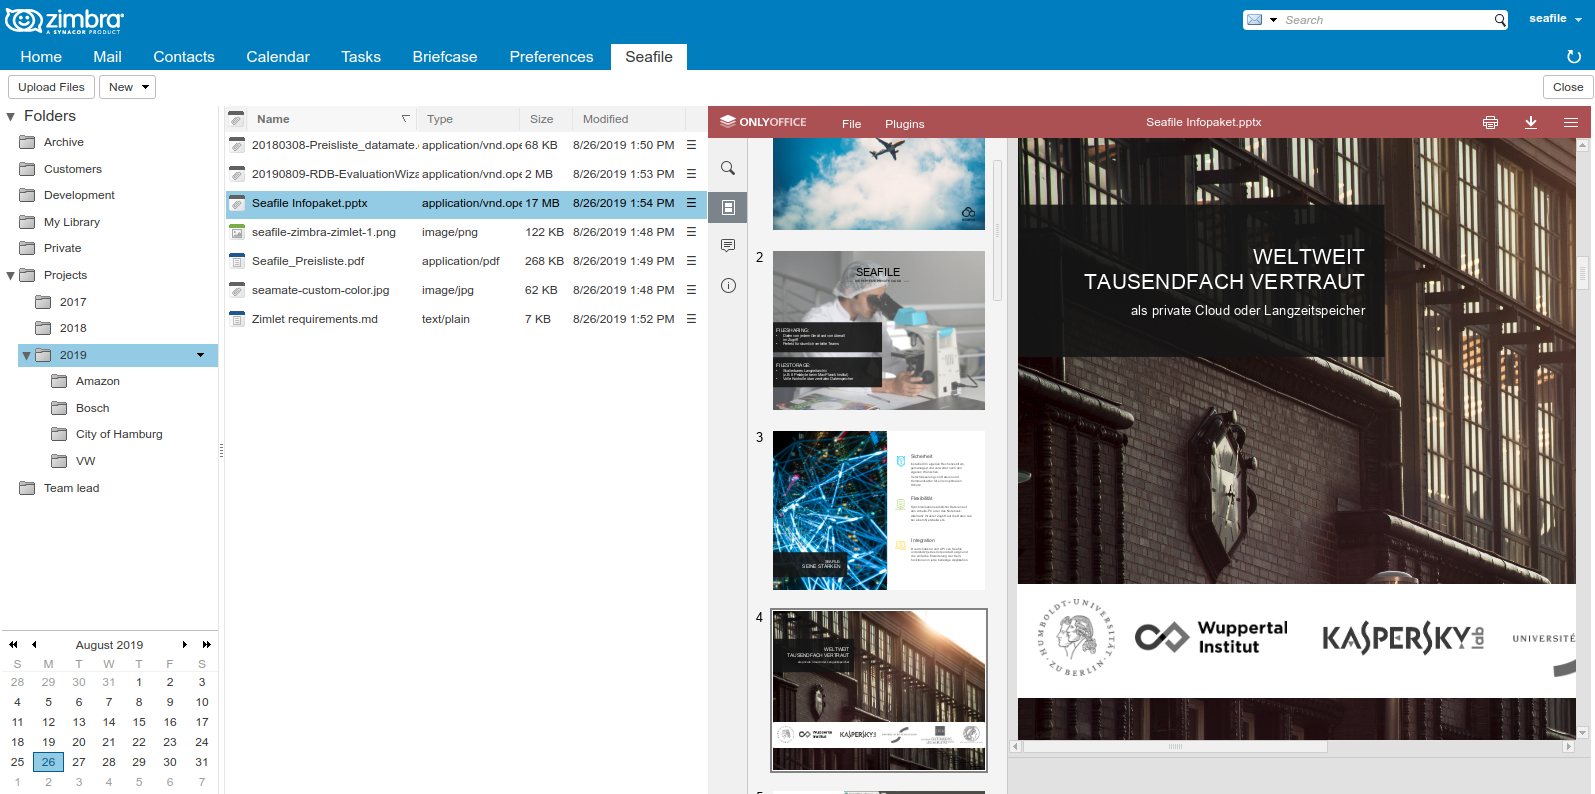Click the slide thumbnails vertical scrollbar
This screenshot has width=1595, height=794.
[x=997, y=230]
